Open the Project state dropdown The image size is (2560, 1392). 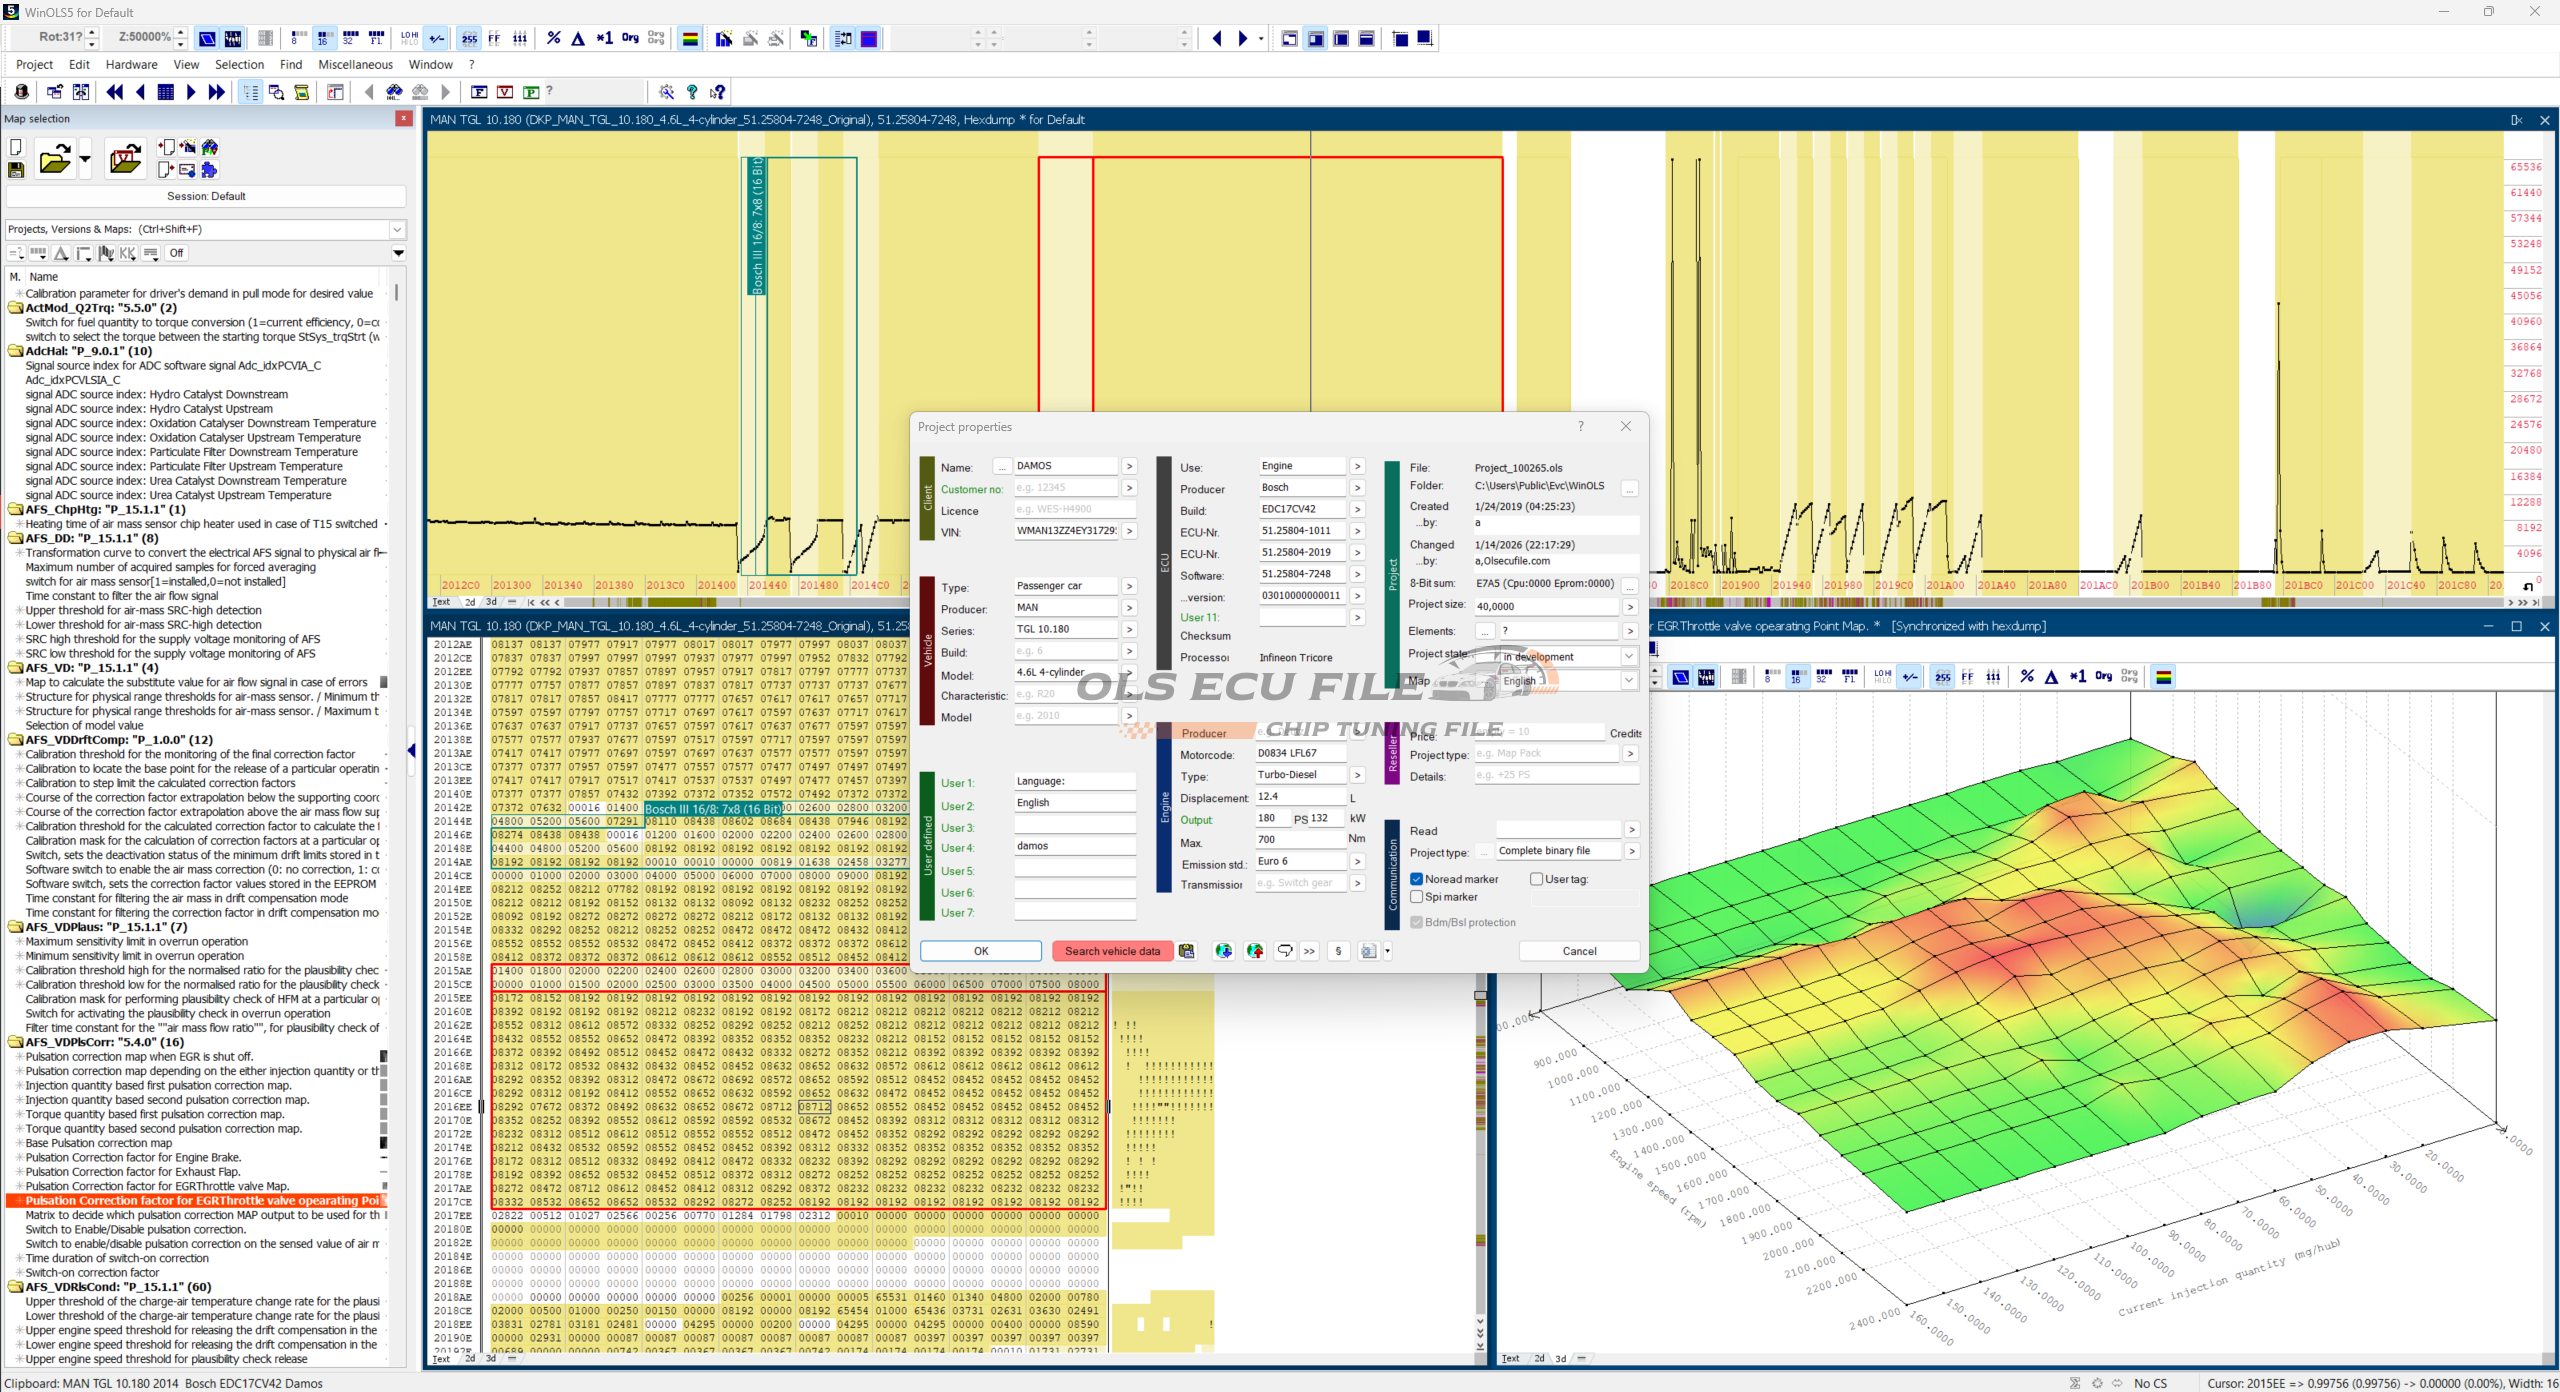(x=1628, y=656)
